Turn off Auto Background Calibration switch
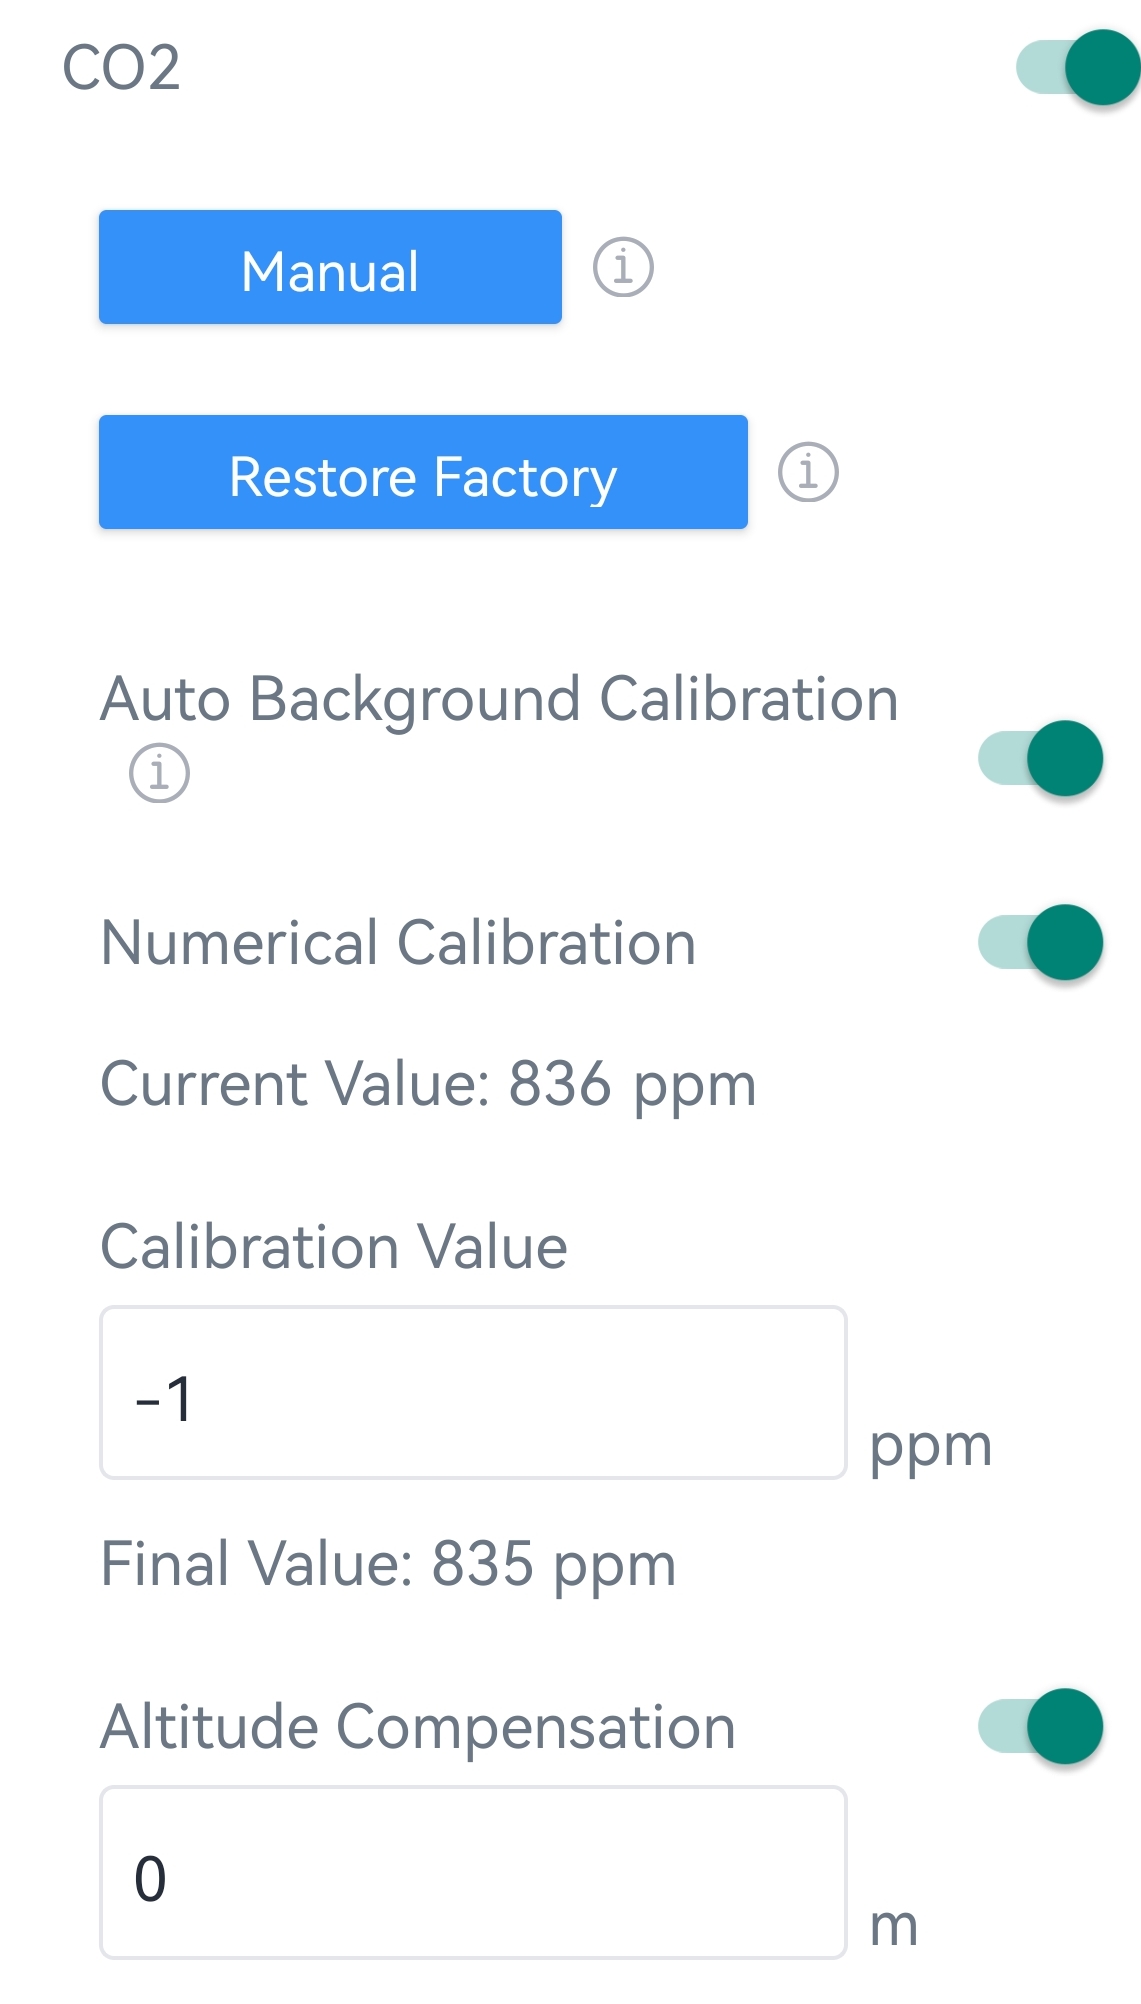 (x=1041, y=758)
